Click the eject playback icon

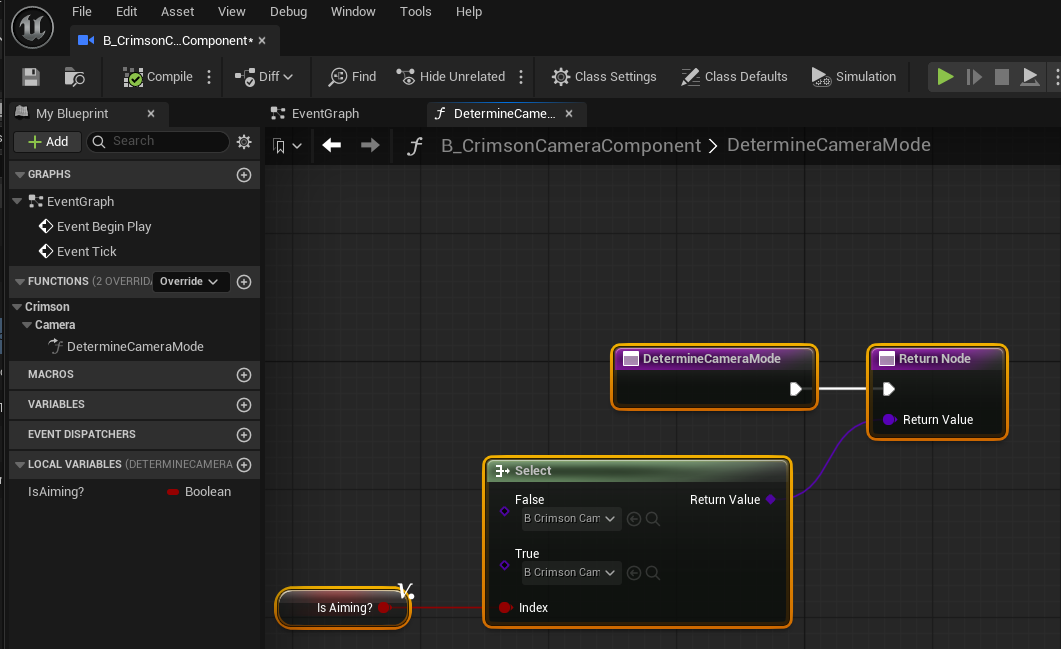pyautogui.click(x=1030, y=77)
